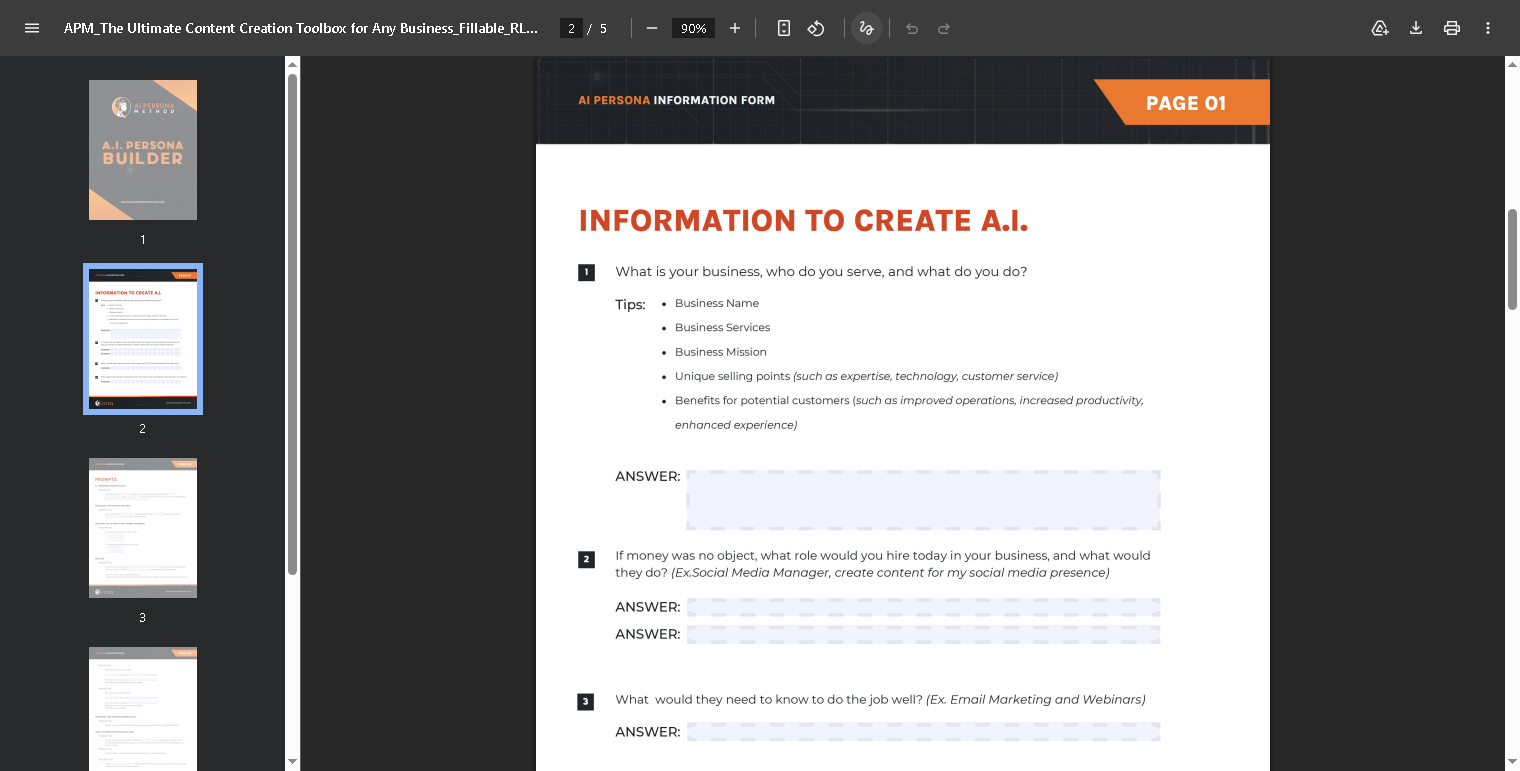Click the undo arrow icon
The image size is (1520, 771).
click(912, 28)
